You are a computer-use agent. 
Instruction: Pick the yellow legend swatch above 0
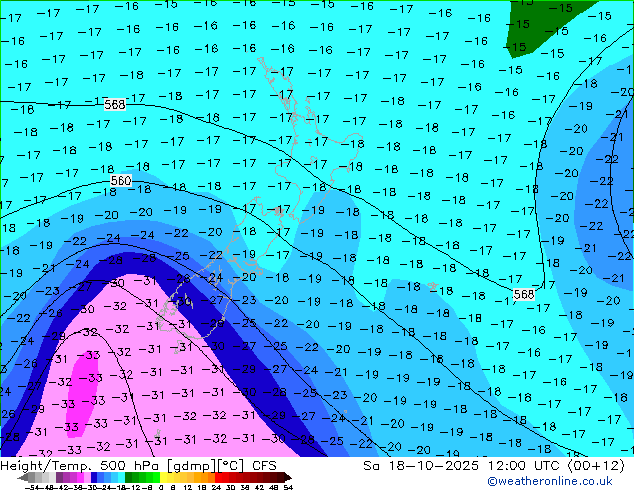163,477
